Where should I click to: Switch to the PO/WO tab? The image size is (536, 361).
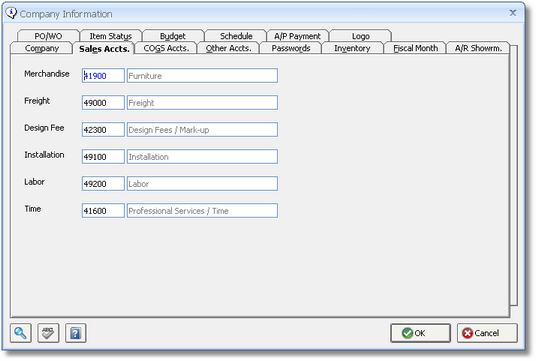[x=48, y=36]
